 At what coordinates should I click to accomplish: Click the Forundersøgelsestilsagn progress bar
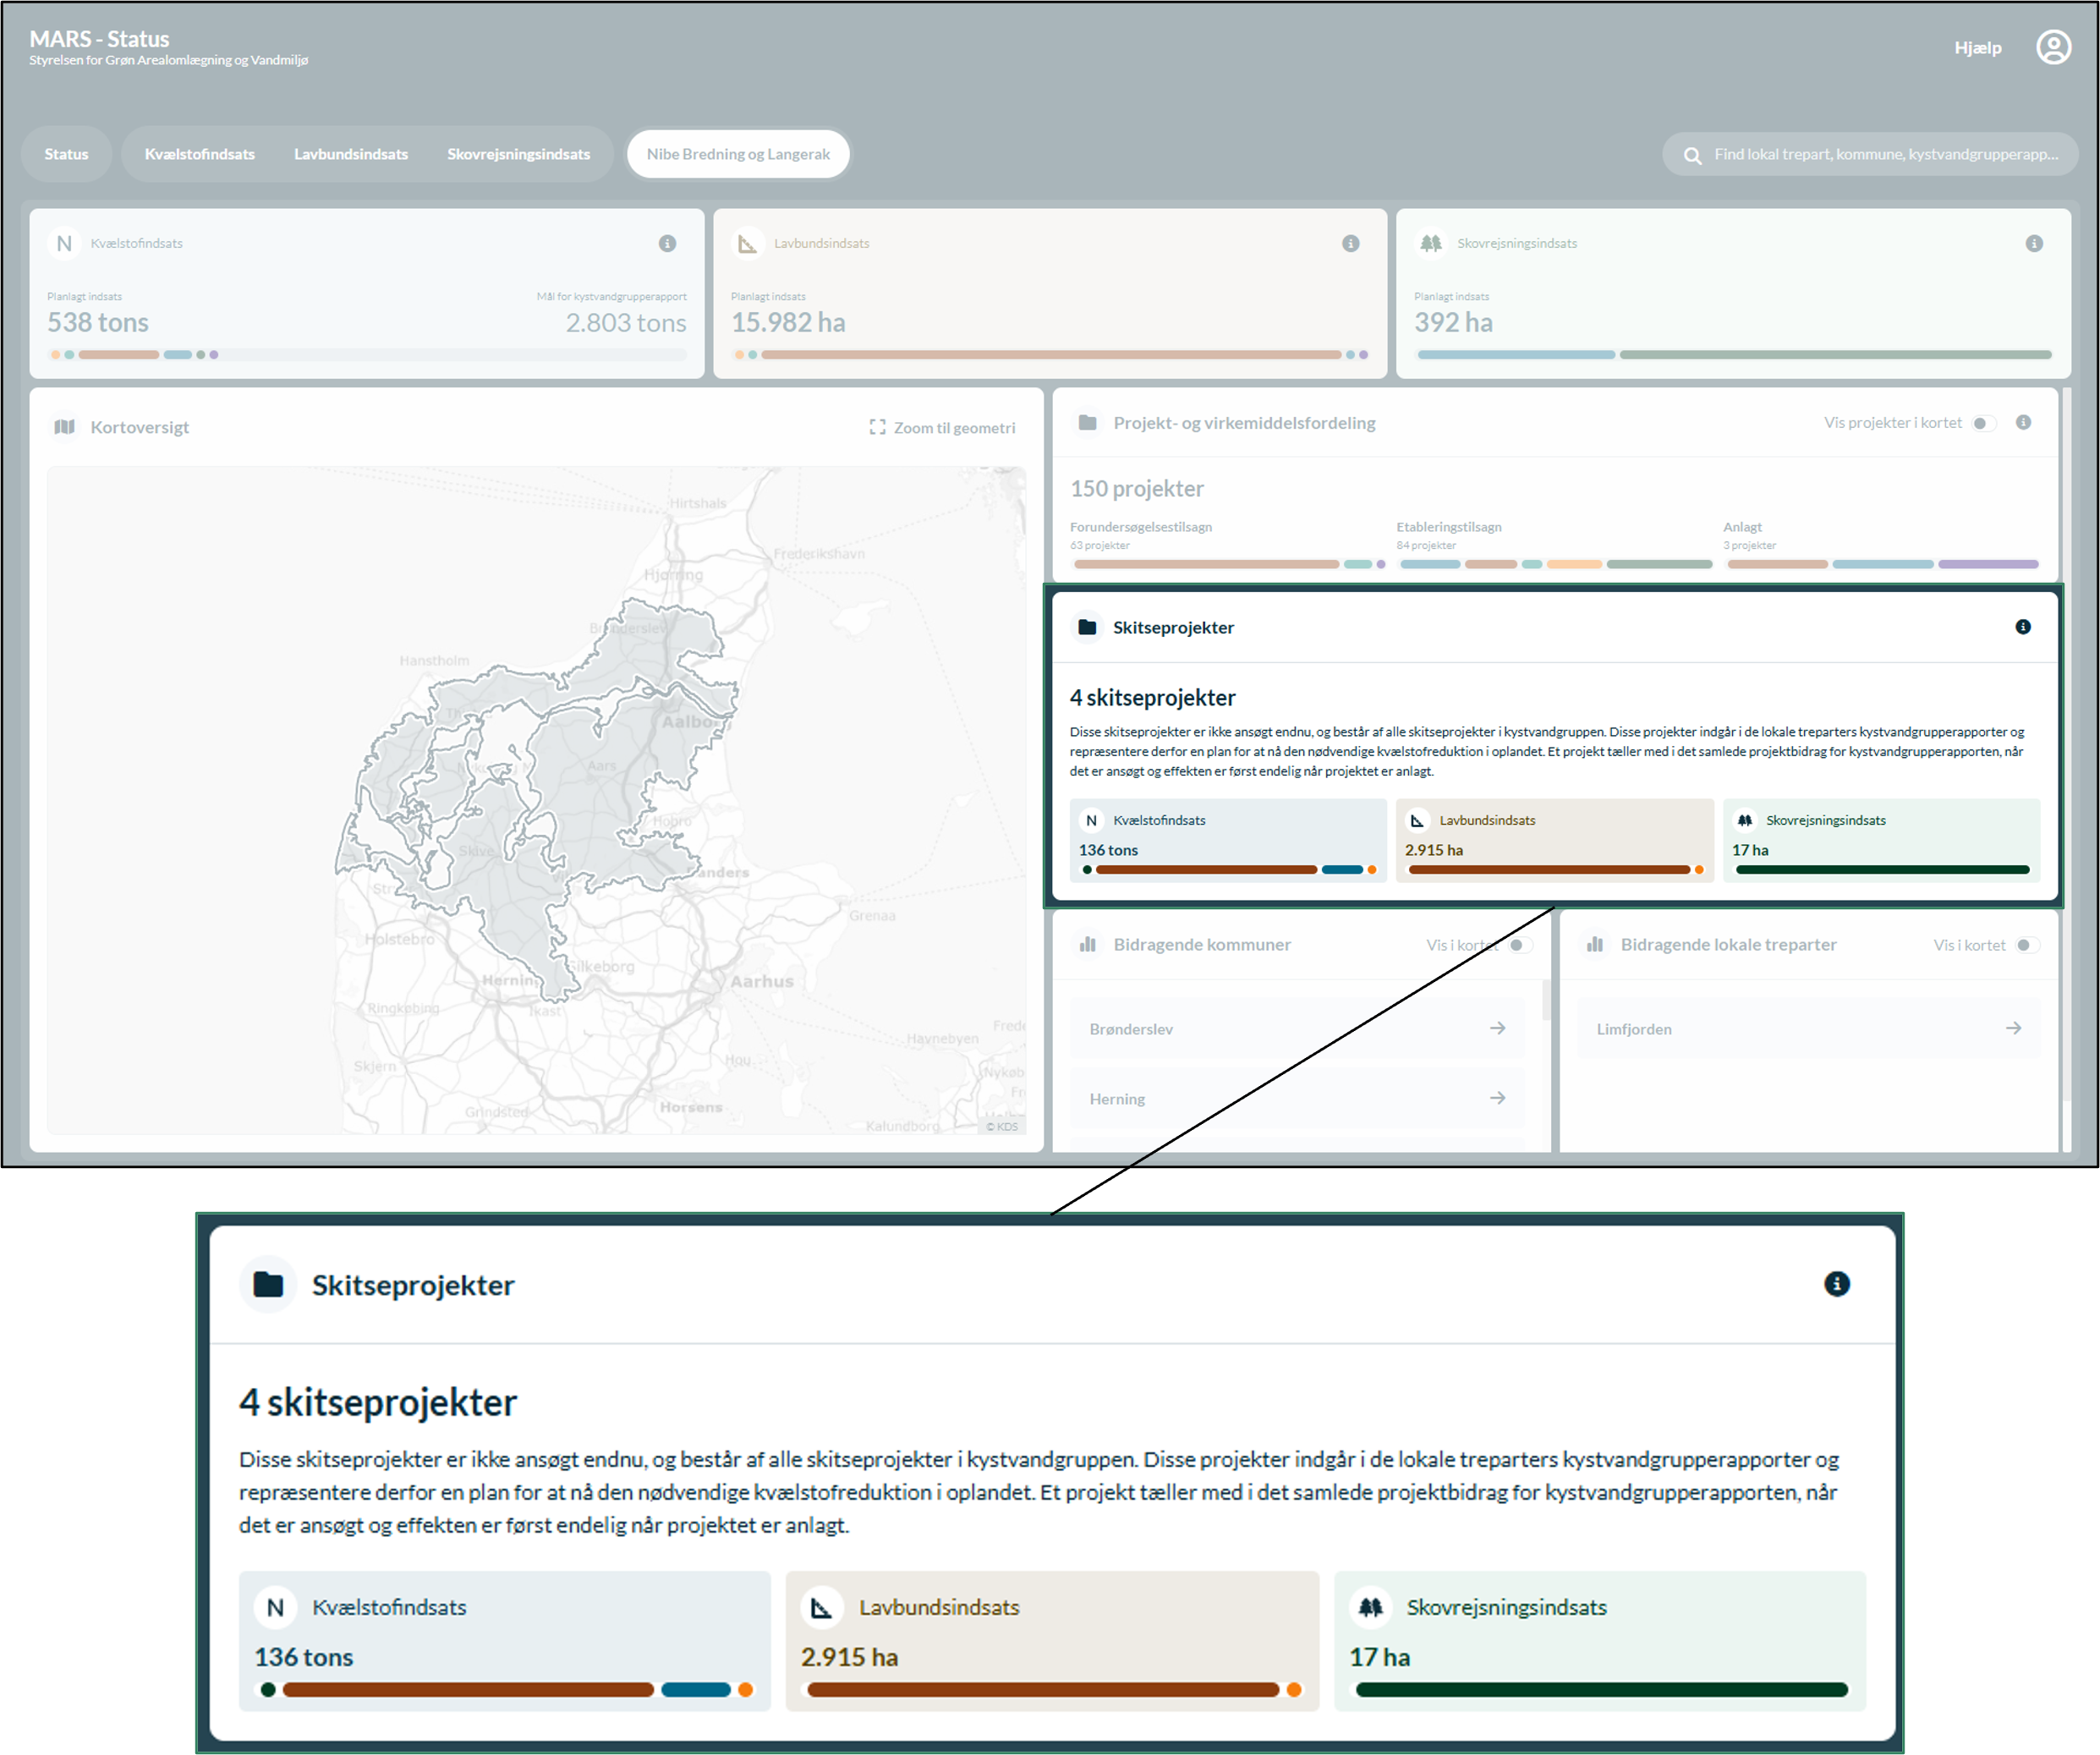pyautogui.click(x=1229, y=564)
